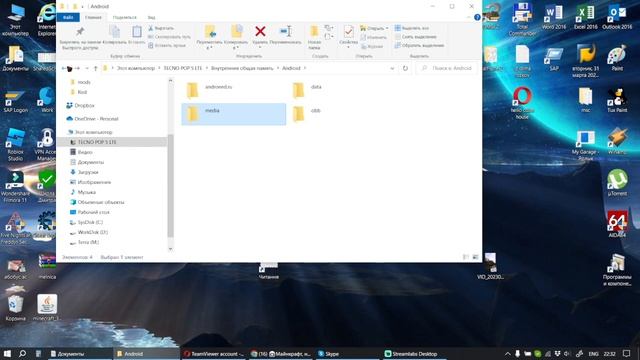The height and width of the screenshot is (360, 640).
Task: Click the navigation pane vertical scrollbar
Action: (171, 186)
